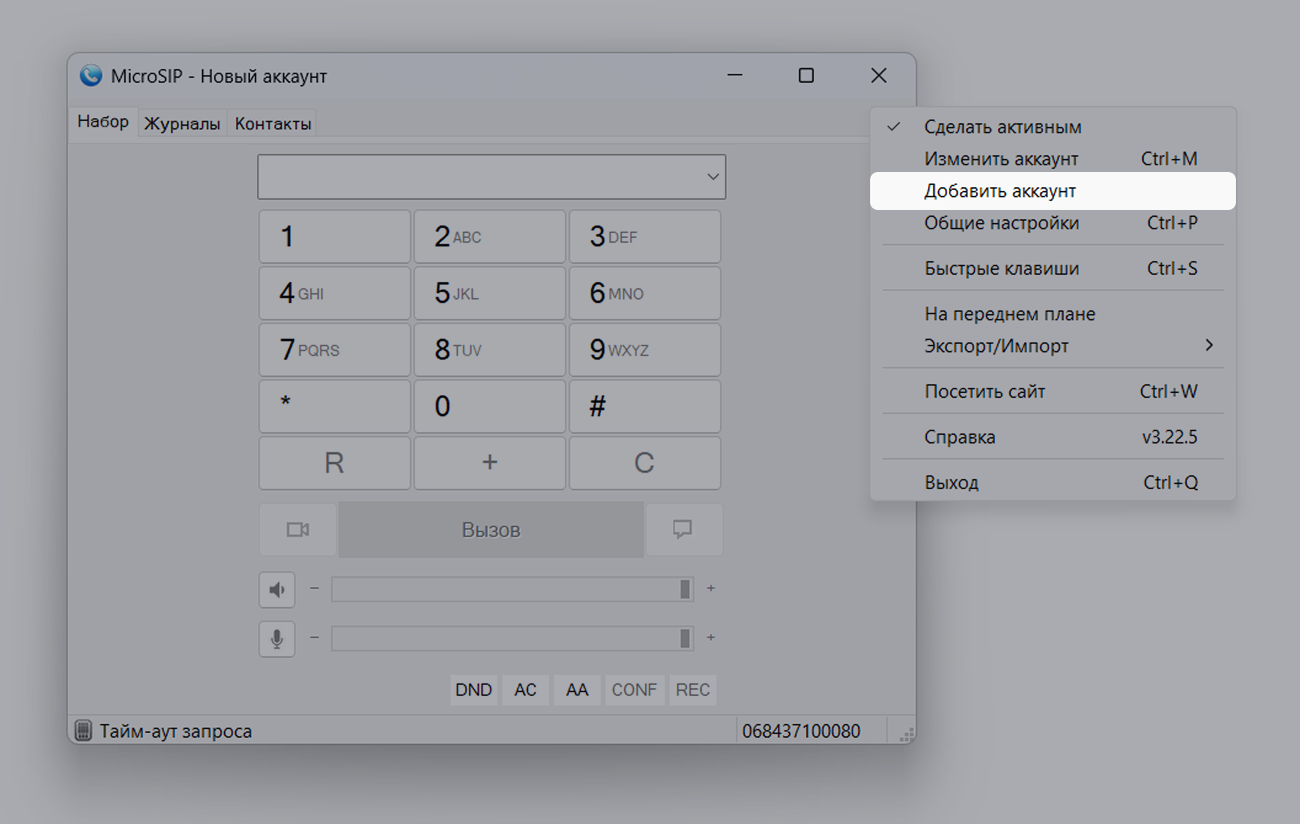Click account number 068437100080 in status bar

click(801, 731)
